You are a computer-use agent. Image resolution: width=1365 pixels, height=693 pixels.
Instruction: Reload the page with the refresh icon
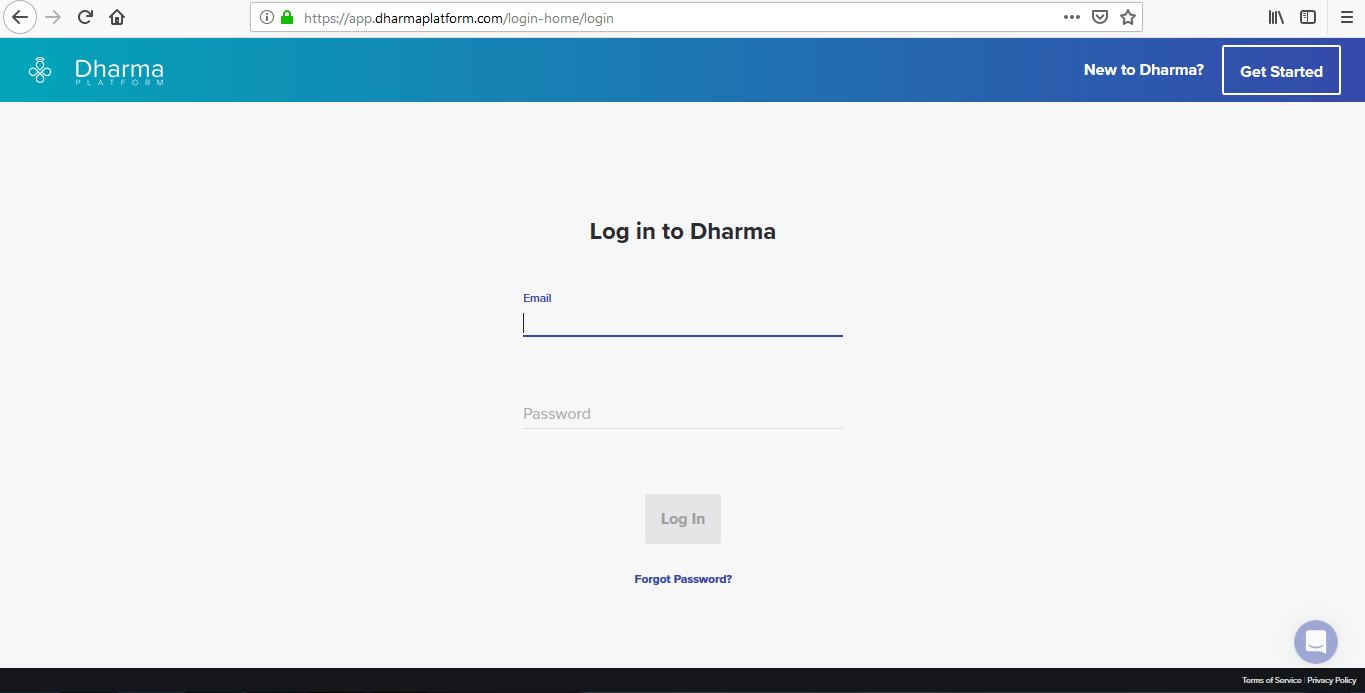85,17
